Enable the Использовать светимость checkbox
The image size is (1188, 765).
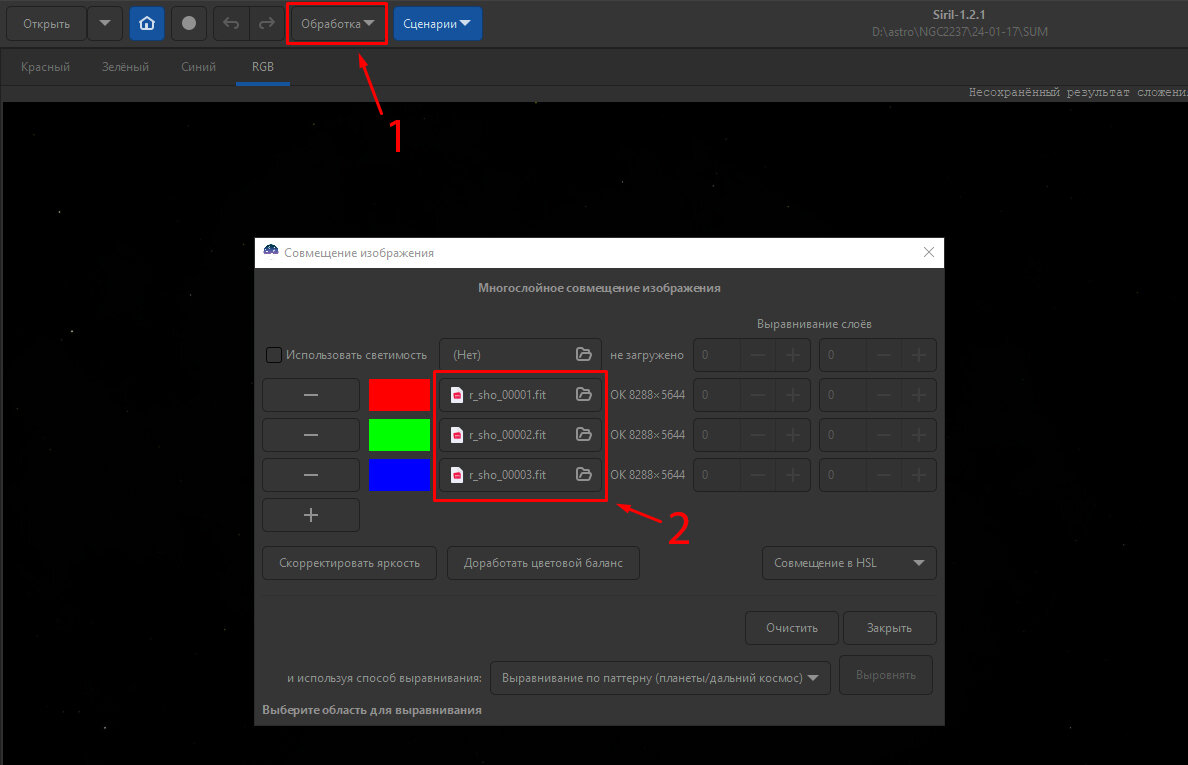(x=274, y=354)
